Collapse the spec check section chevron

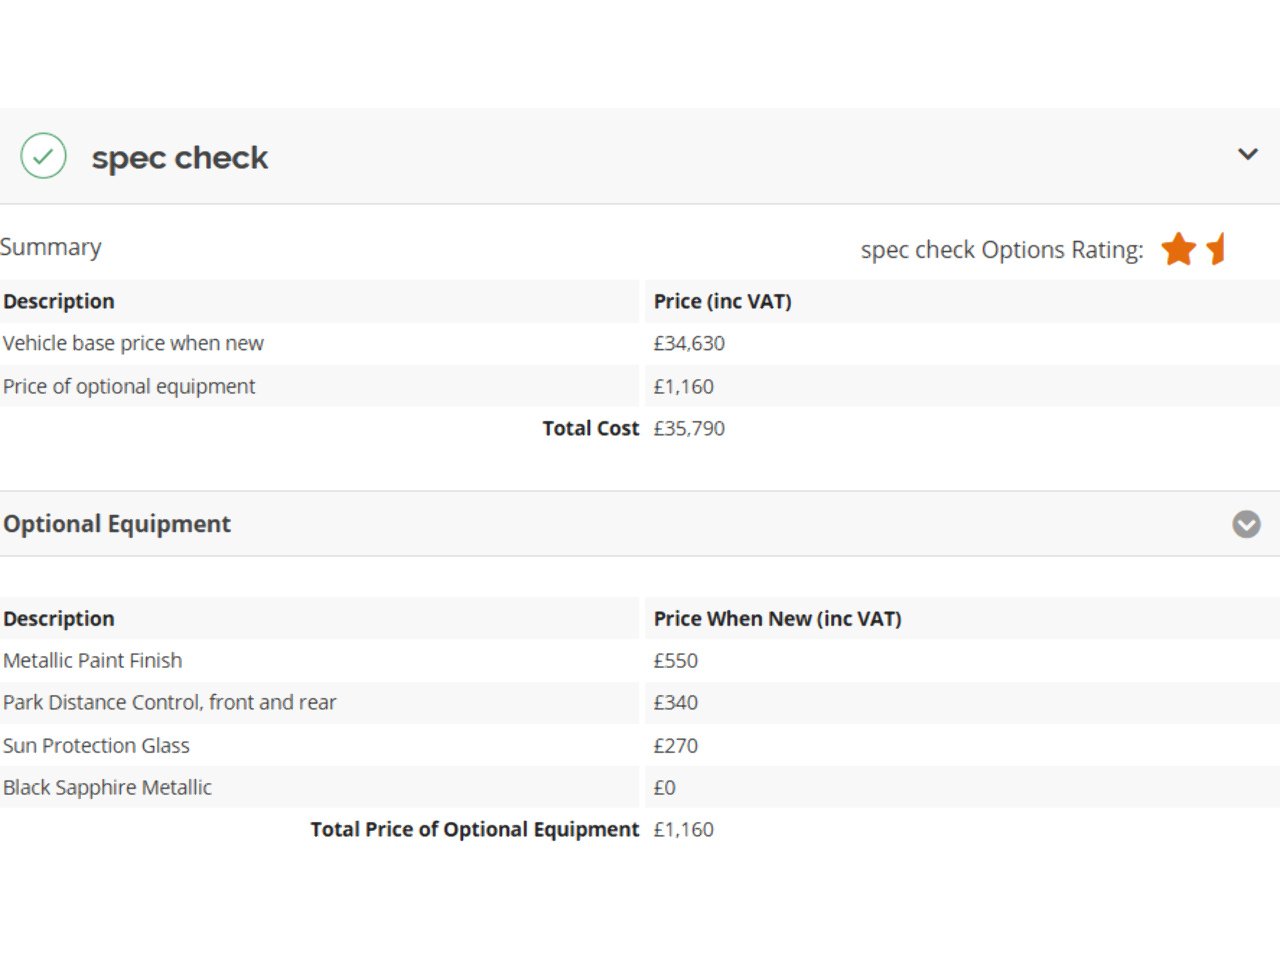point(1247,154)
